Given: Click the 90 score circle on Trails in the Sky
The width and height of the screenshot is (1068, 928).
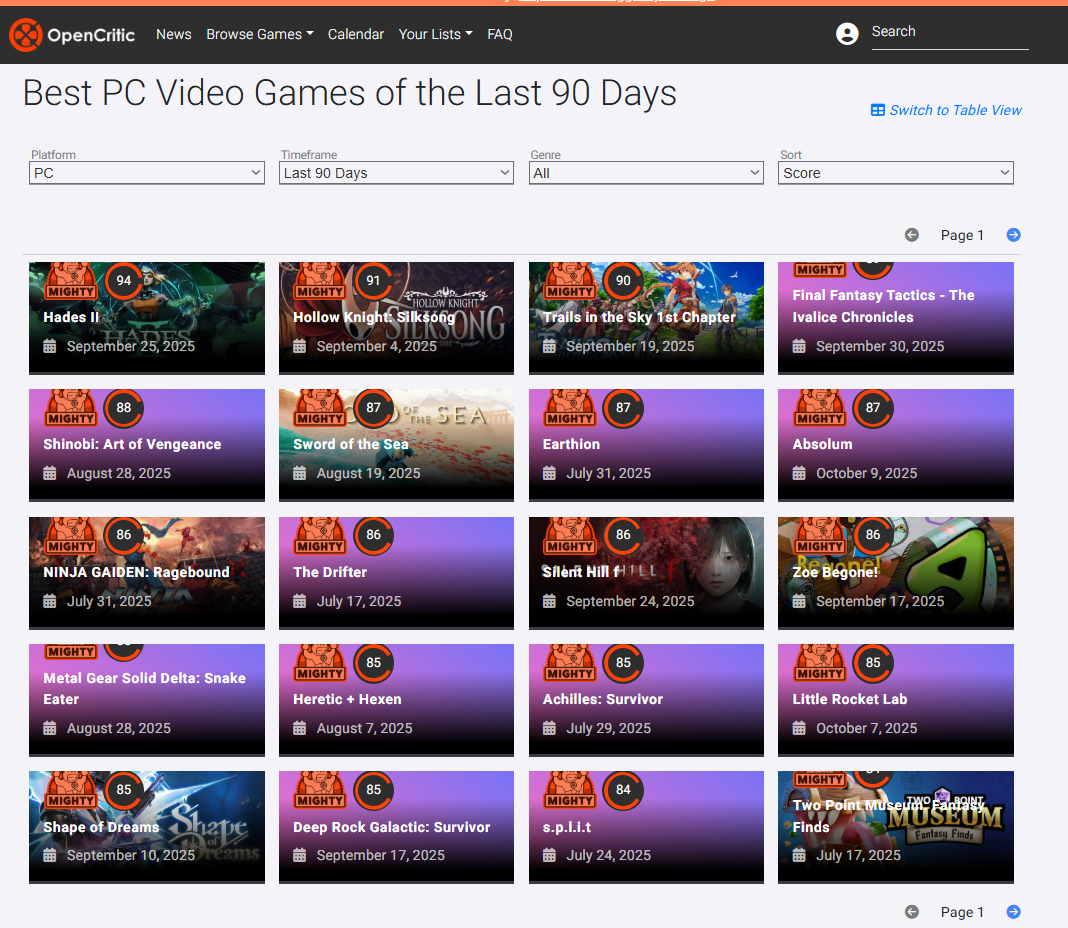Looking at the screenshot, I should click(623, 281).
